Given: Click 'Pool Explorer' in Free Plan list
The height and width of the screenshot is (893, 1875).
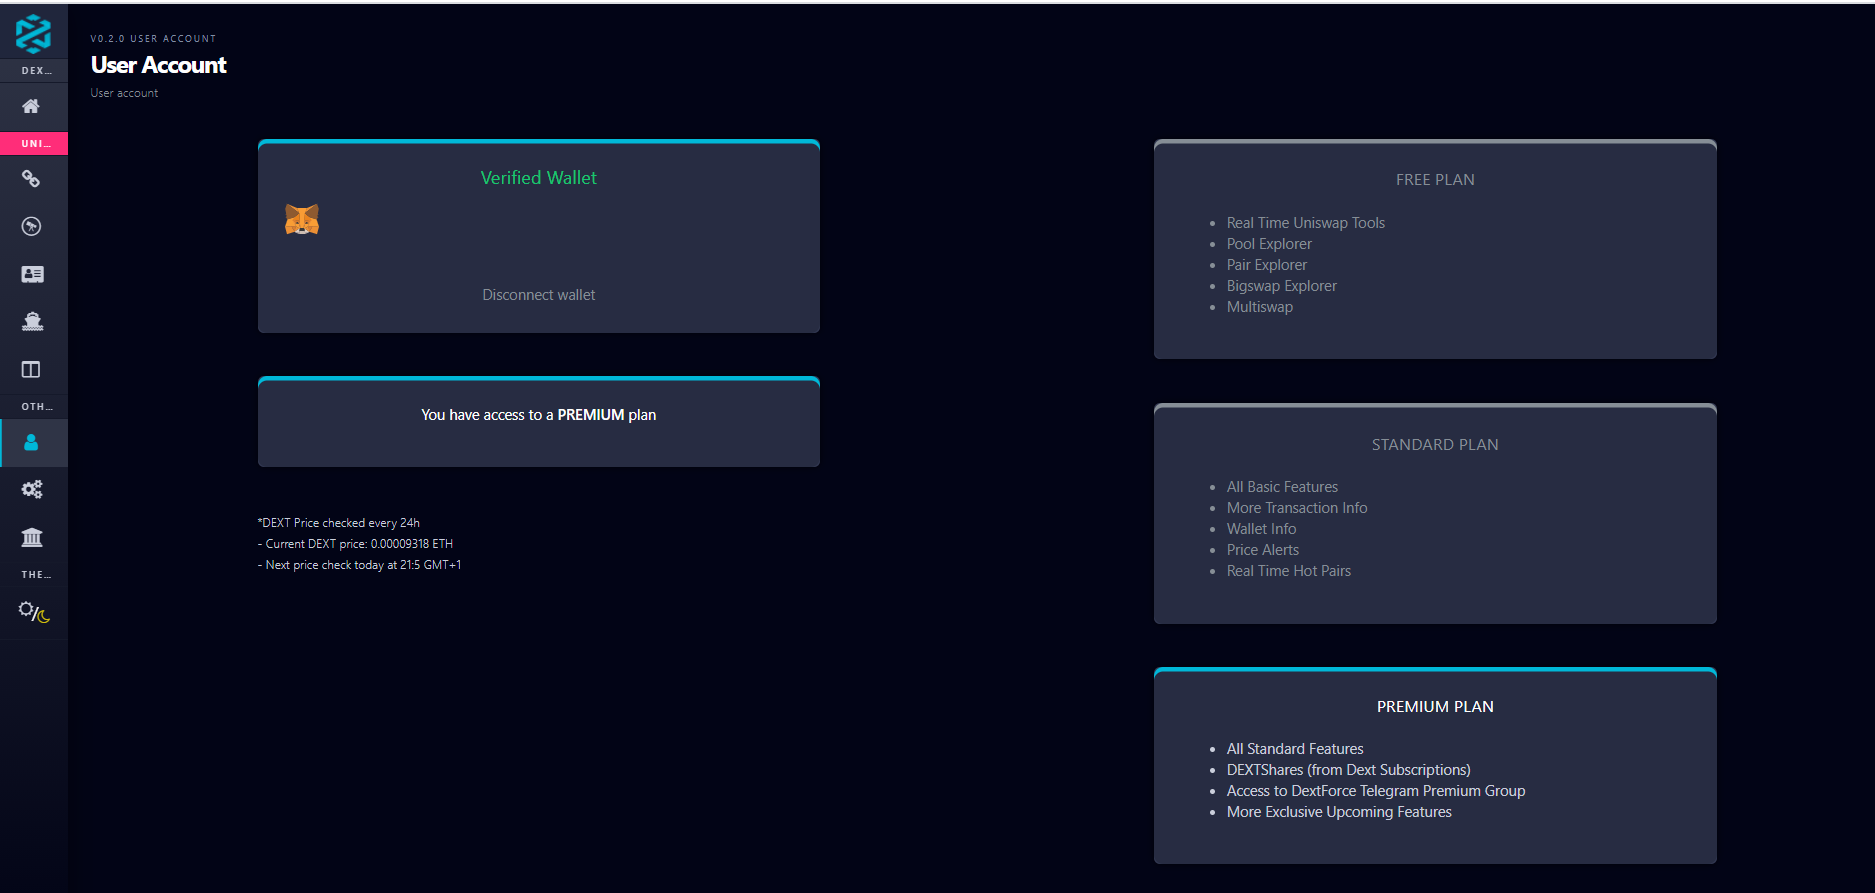Looking at the screenshot, I should (x=1269, y=244).
